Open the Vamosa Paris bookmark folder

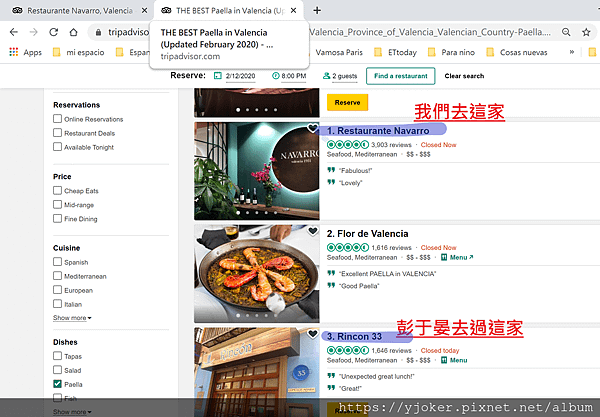pyautogui.click(x=339, y=52)
